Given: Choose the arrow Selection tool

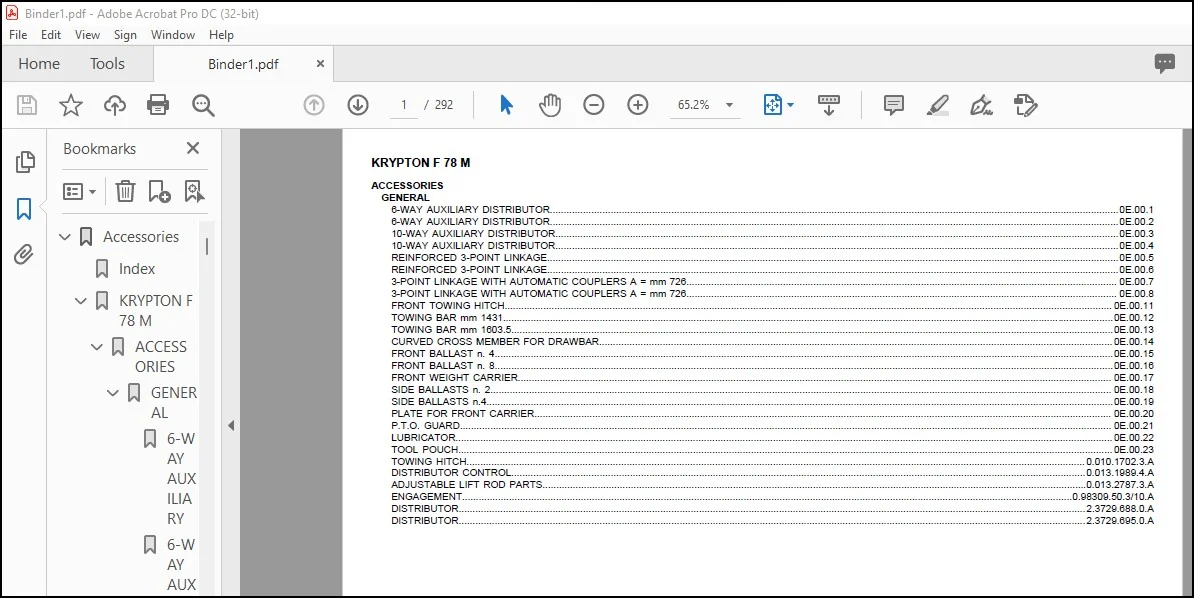Looking at the screenshot, I should (506, 105).
